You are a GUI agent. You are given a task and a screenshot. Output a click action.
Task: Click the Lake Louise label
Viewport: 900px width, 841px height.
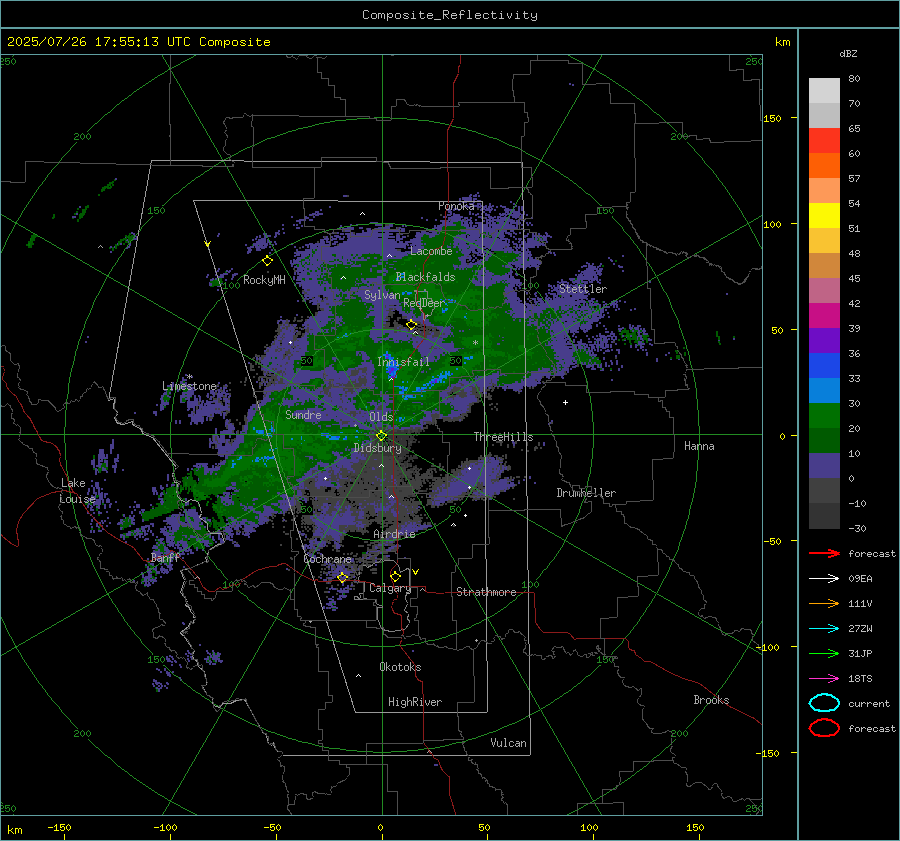tap(77, 491)
